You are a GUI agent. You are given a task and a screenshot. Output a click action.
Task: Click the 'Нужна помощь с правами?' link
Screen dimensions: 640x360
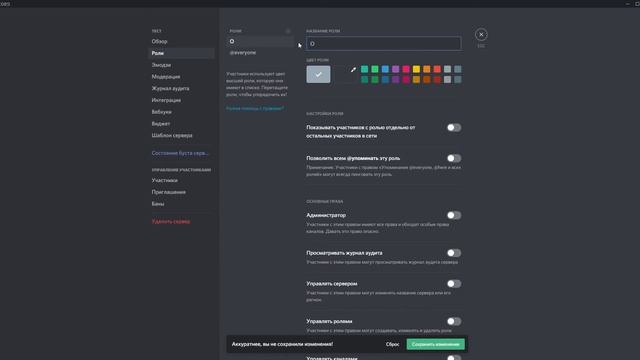tap(255, 109)
